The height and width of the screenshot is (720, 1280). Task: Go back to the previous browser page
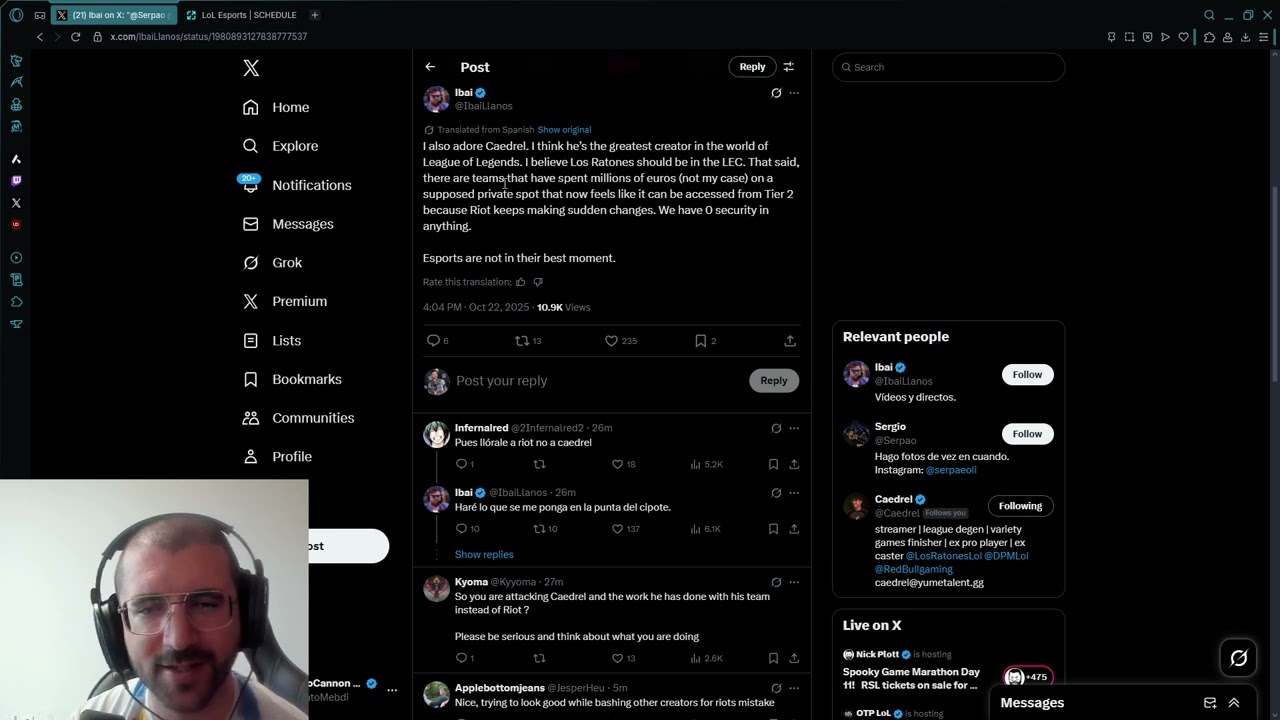40,37
